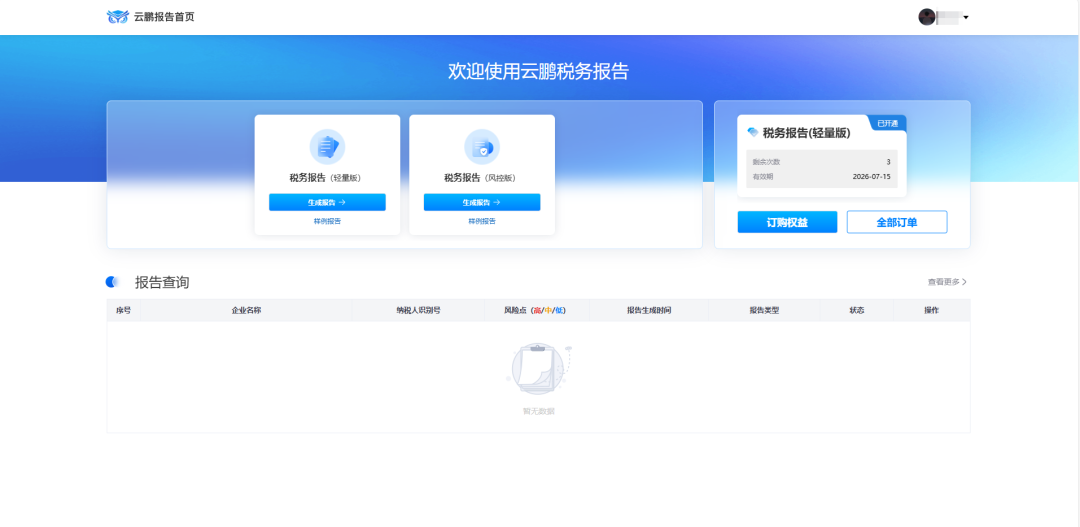The height and width of the screenshot is (527, 1080).
Task: Click the 订购权益 button
Action: click(787, 223)
